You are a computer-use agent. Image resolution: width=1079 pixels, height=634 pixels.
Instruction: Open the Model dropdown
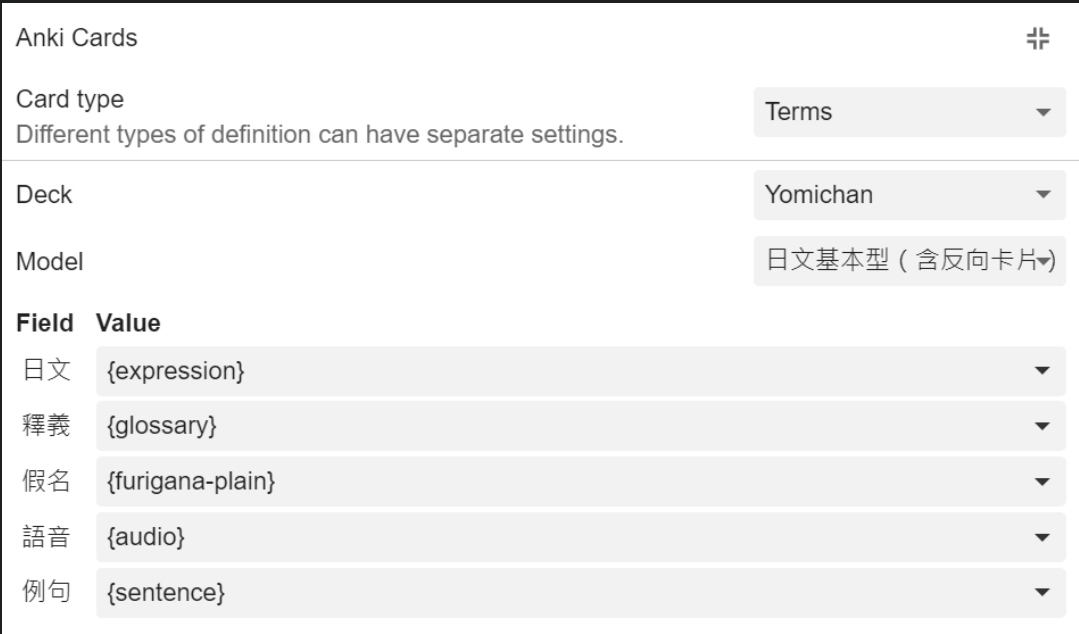[903, 262]
